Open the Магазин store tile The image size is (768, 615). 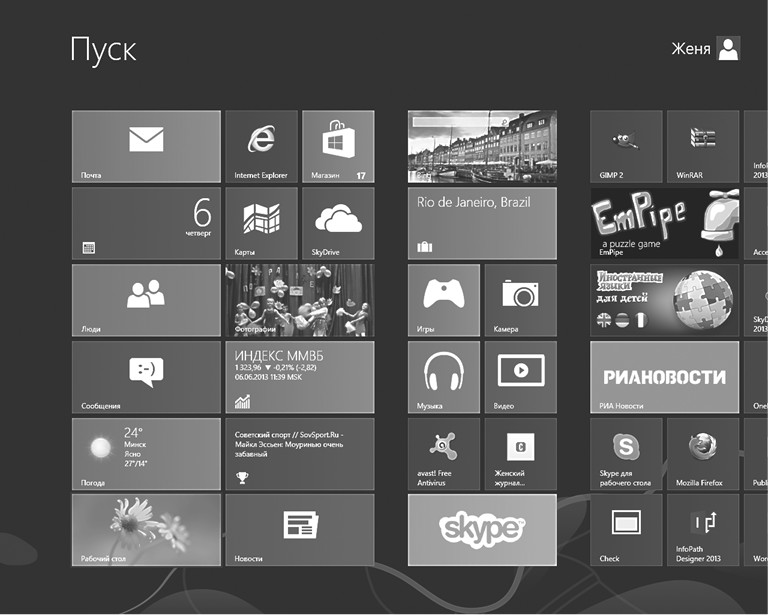tap(338, 147)
